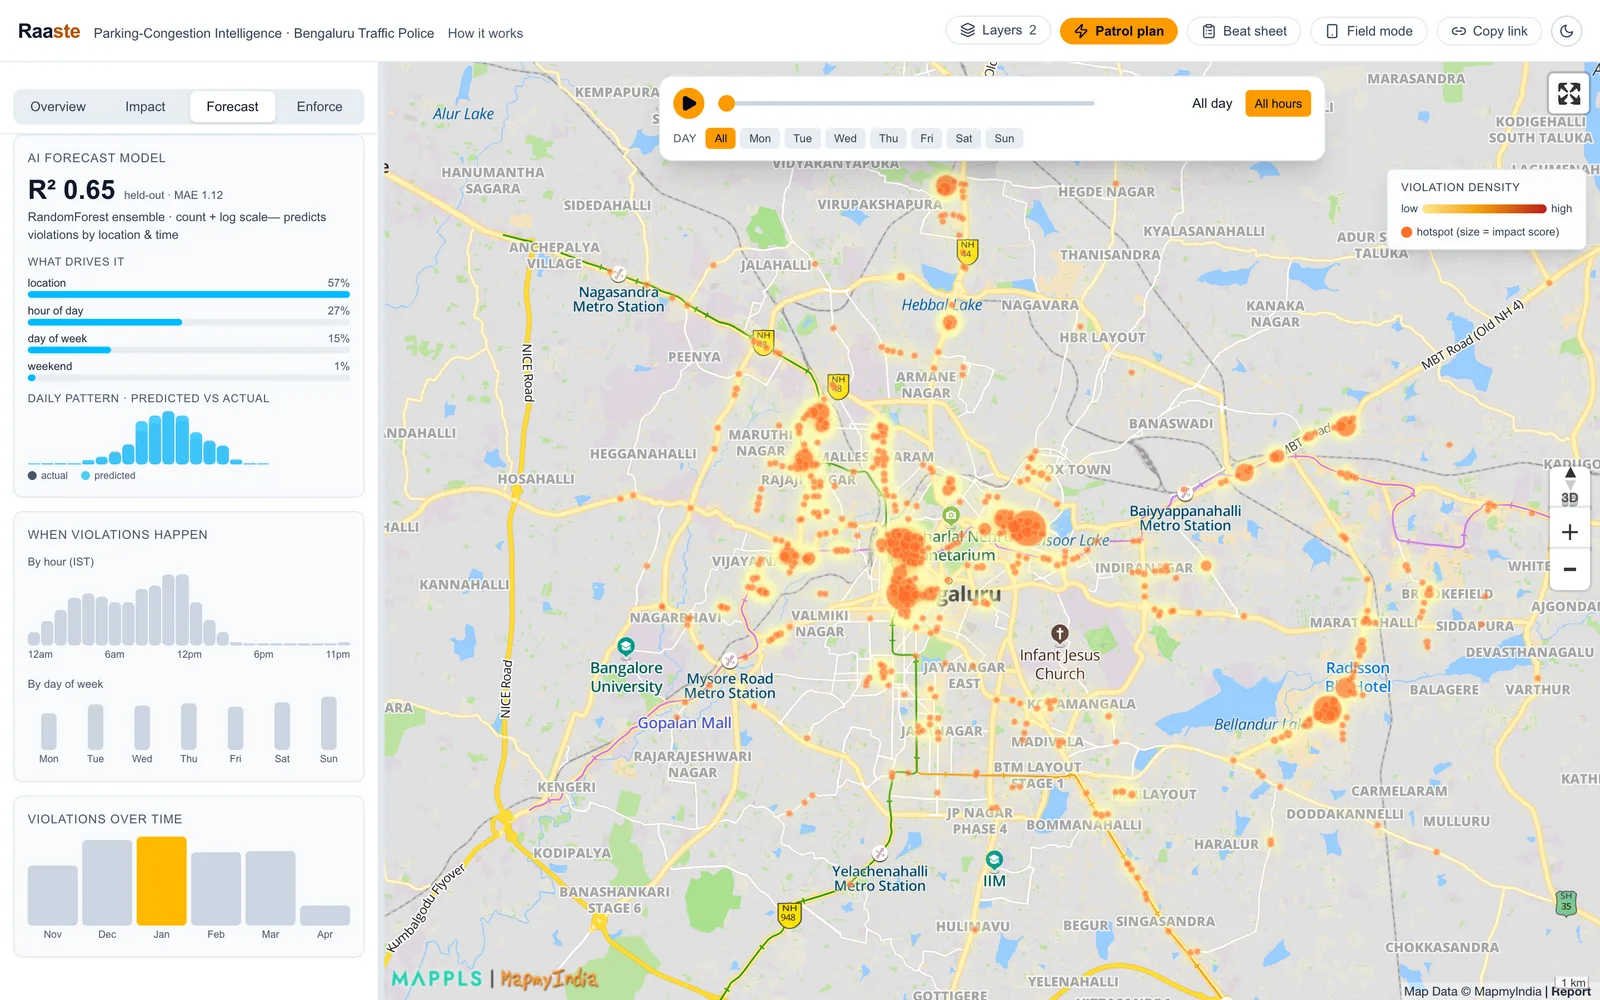Click the violation density gradient bar
The image size is (1600, 1000).
(x=1484, y=209)
